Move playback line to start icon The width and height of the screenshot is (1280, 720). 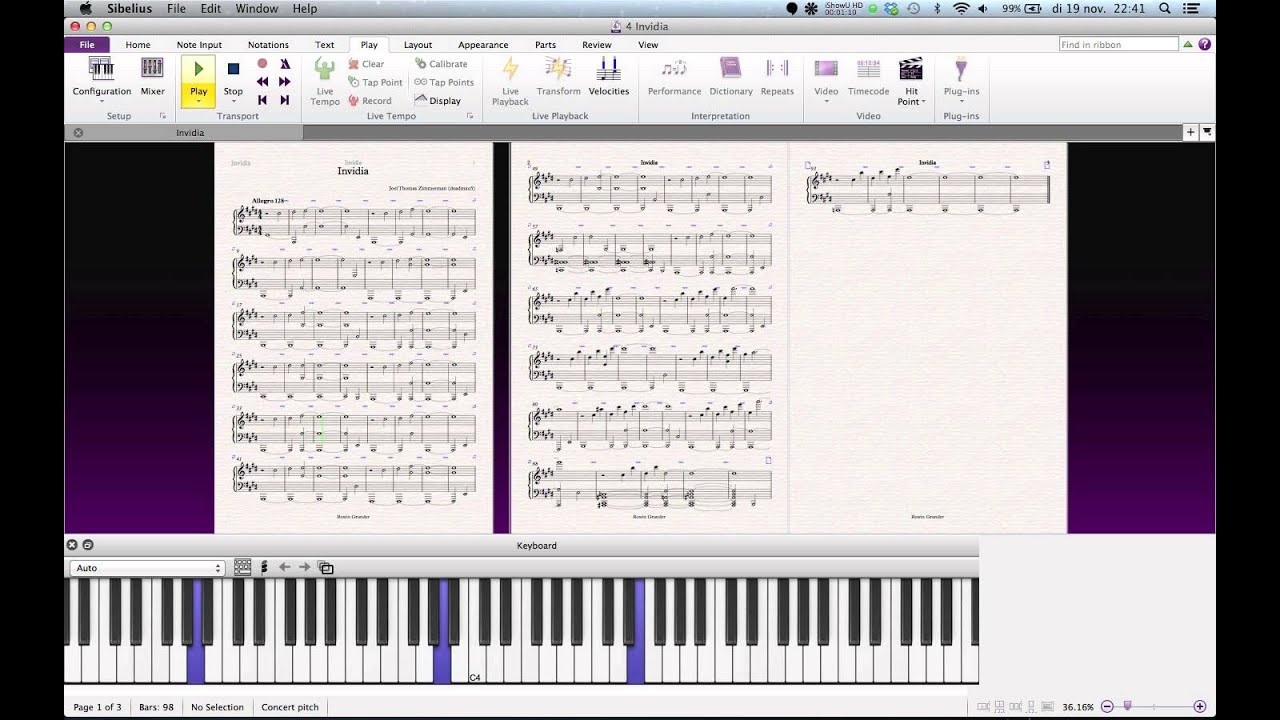click(262, 100)
